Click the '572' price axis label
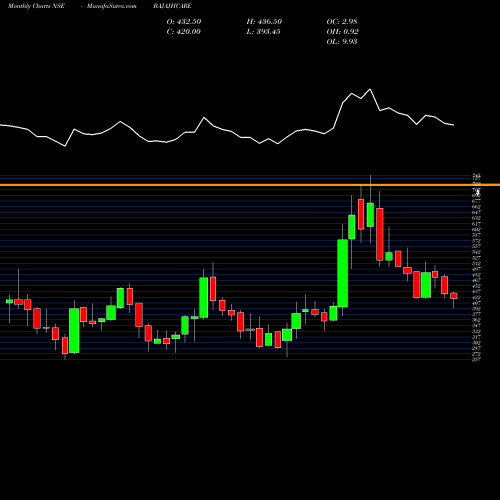Screen dimensions: 500x500 (x=476, y=241)
